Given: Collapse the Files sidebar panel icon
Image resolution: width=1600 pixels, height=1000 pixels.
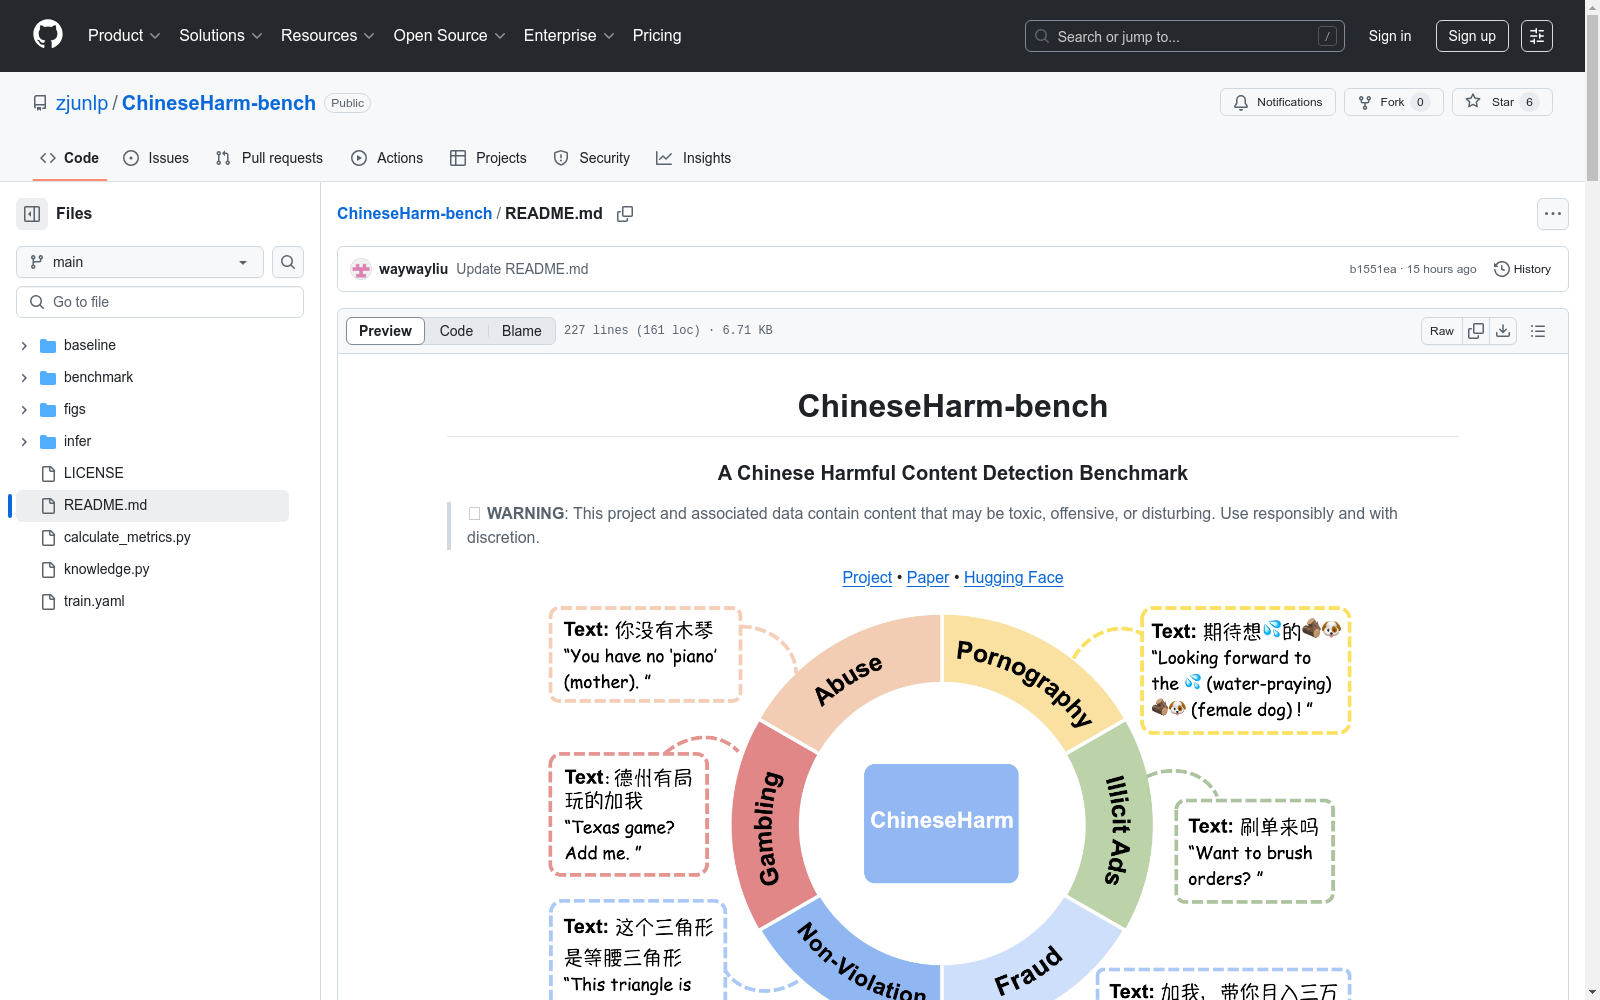Looking at the screenshot, I should pos(31,213).
